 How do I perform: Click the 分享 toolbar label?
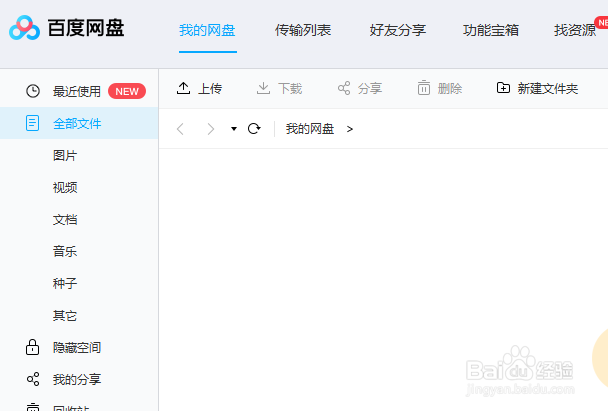(370, 89)
